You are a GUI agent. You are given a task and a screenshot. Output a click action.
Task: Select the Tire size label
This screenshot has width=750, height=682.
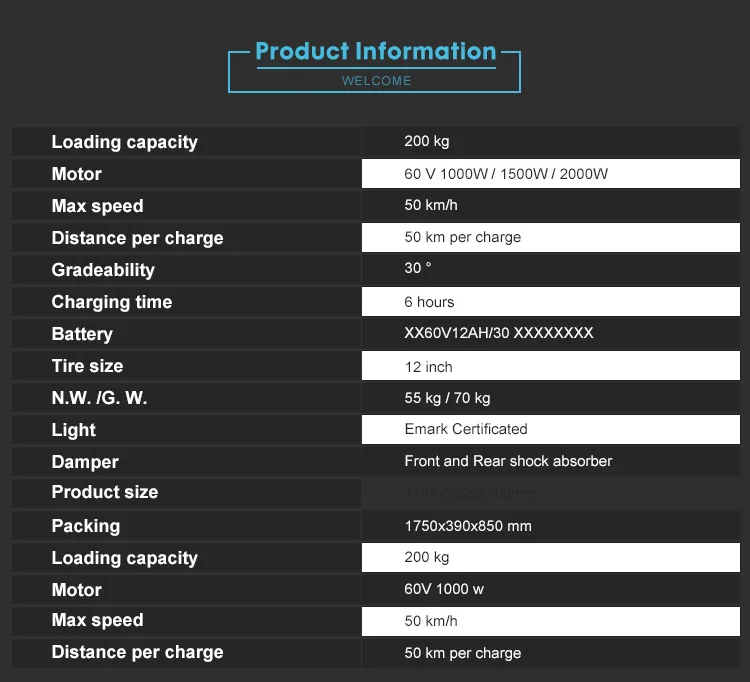click(87, 366)
